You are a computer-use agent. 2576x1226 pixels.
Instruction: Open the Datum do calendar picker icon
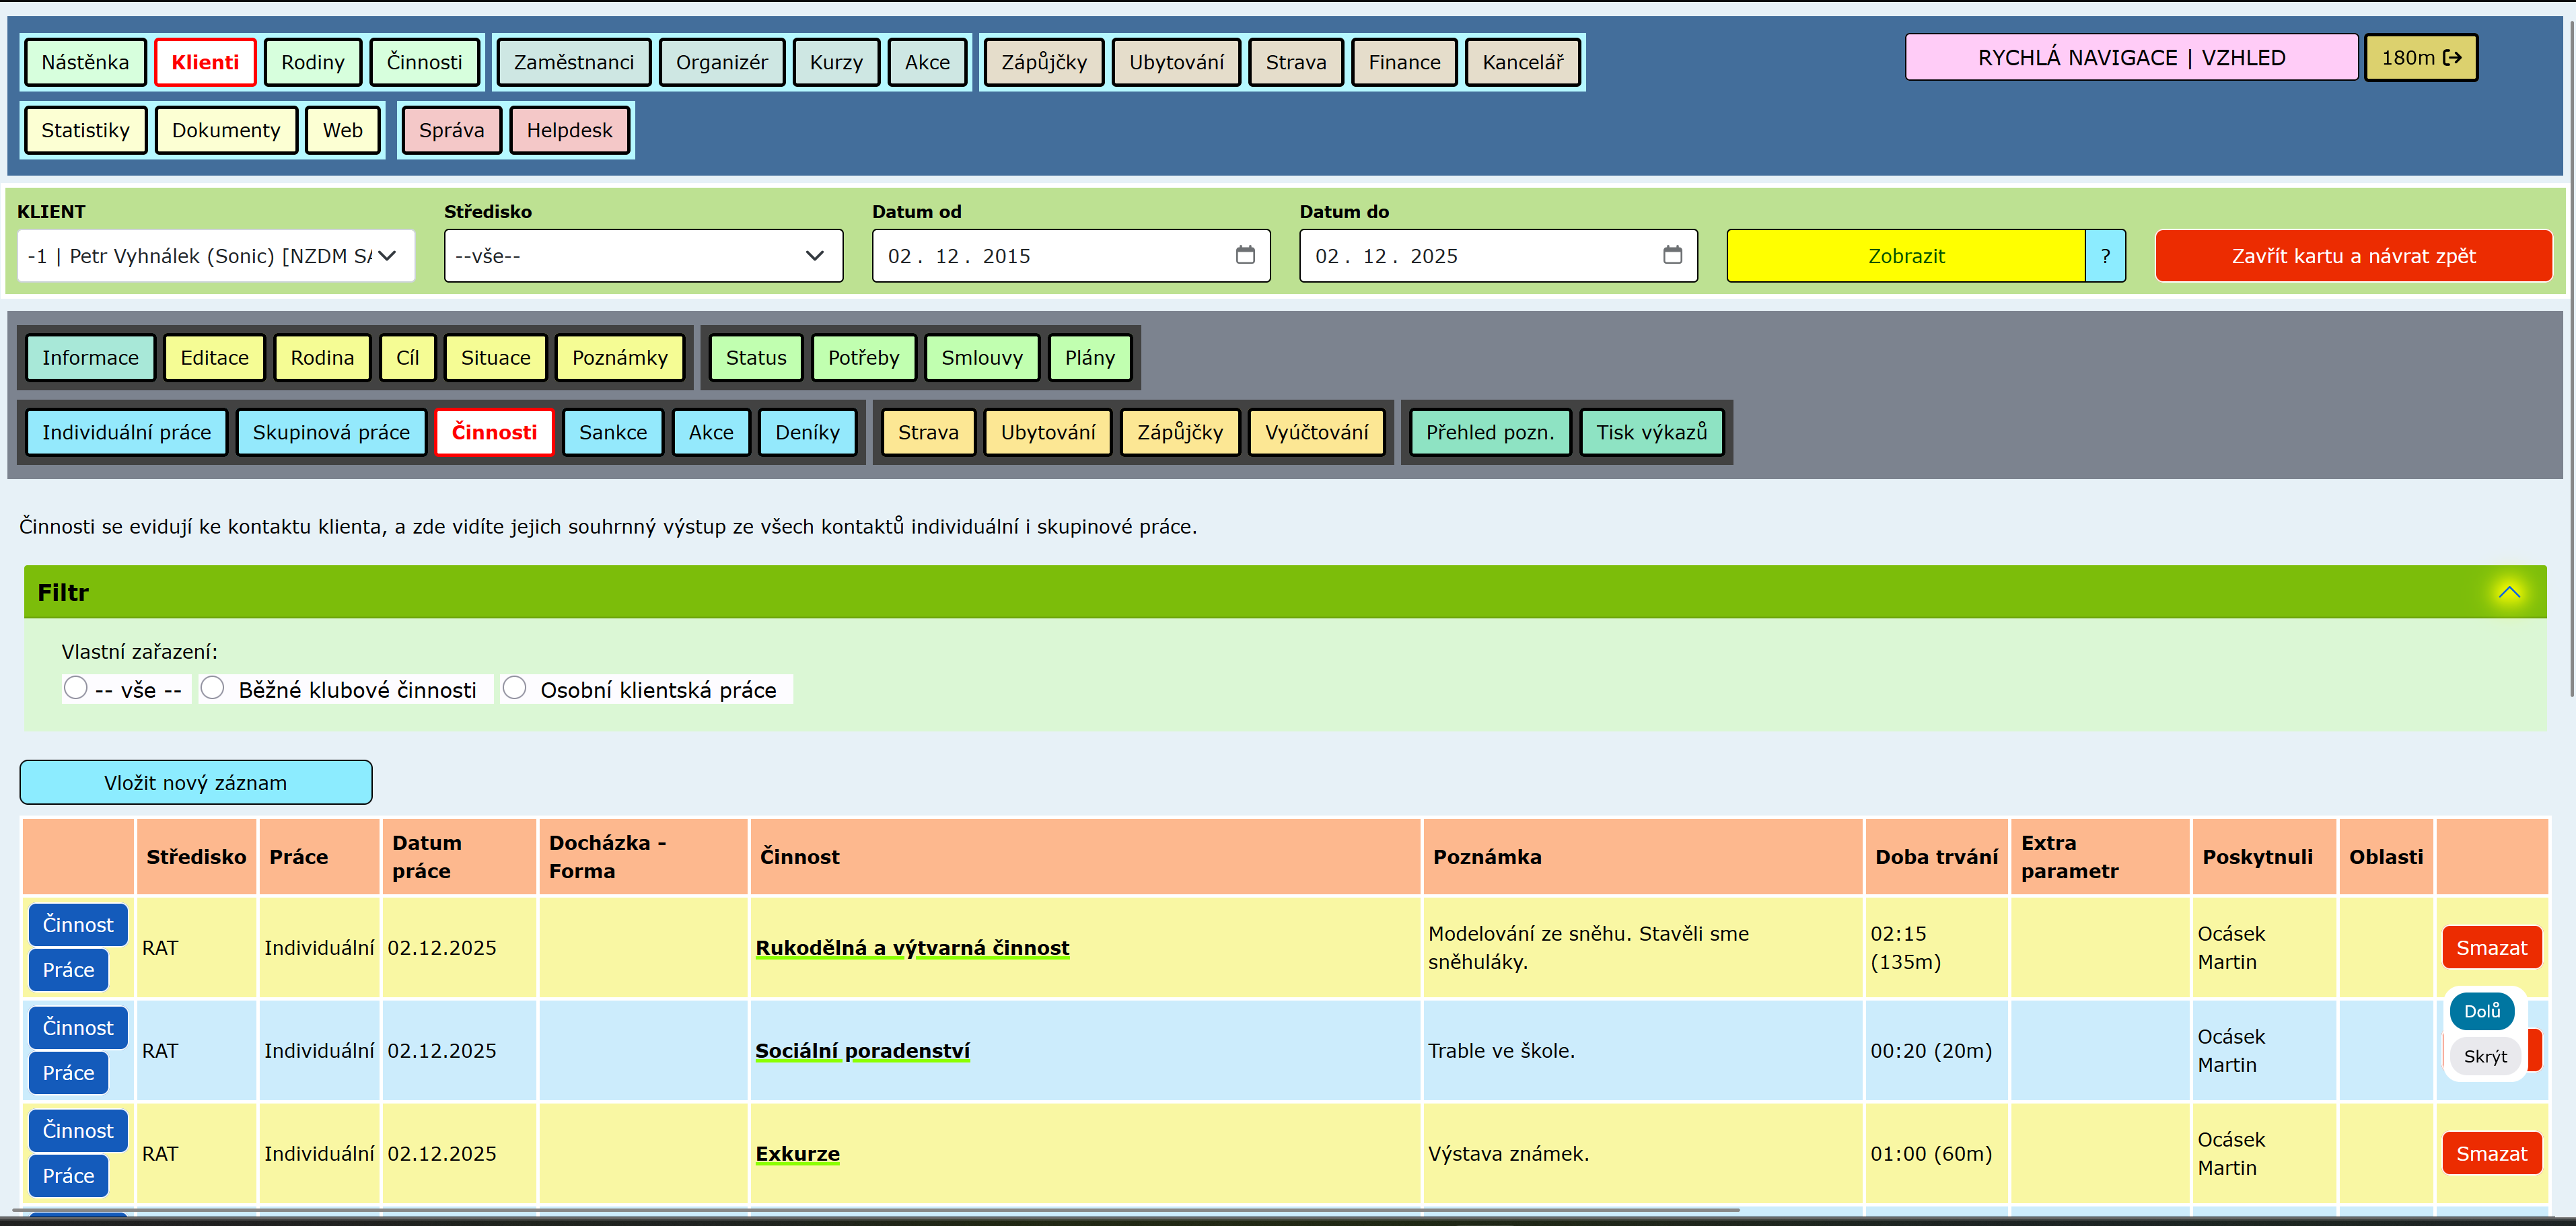point(1672,255)
